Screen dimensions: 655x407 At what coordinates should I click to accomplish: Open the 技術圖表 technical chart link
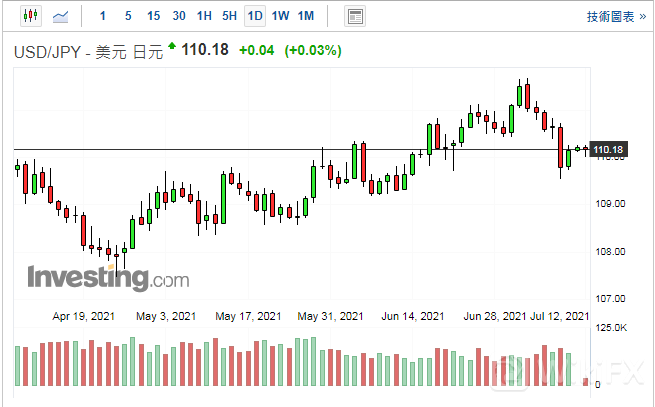(611, 16)
